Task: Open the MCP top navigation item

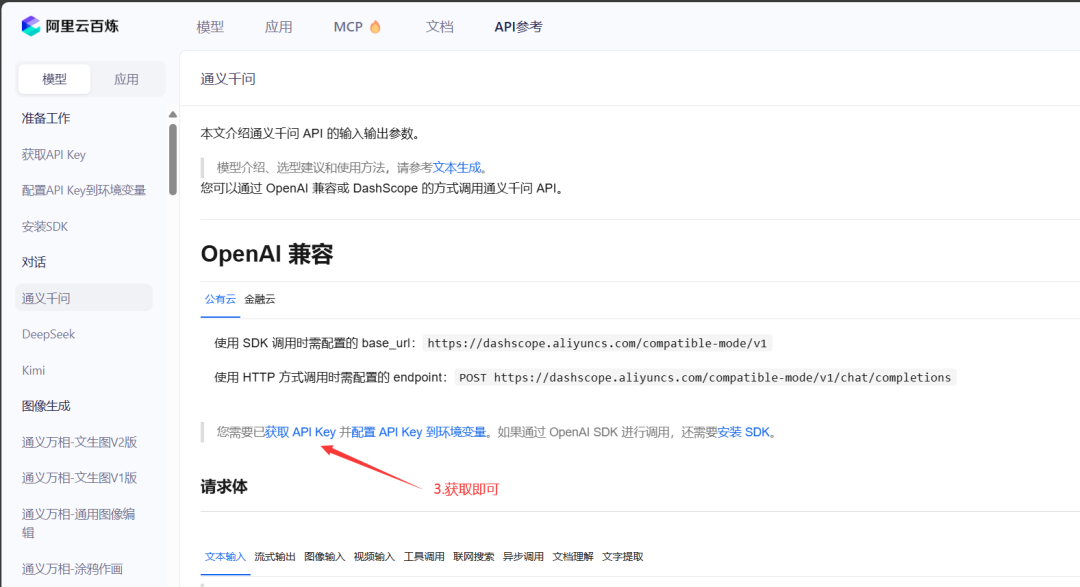Action: pyautogui.click(x=348, y=27)
